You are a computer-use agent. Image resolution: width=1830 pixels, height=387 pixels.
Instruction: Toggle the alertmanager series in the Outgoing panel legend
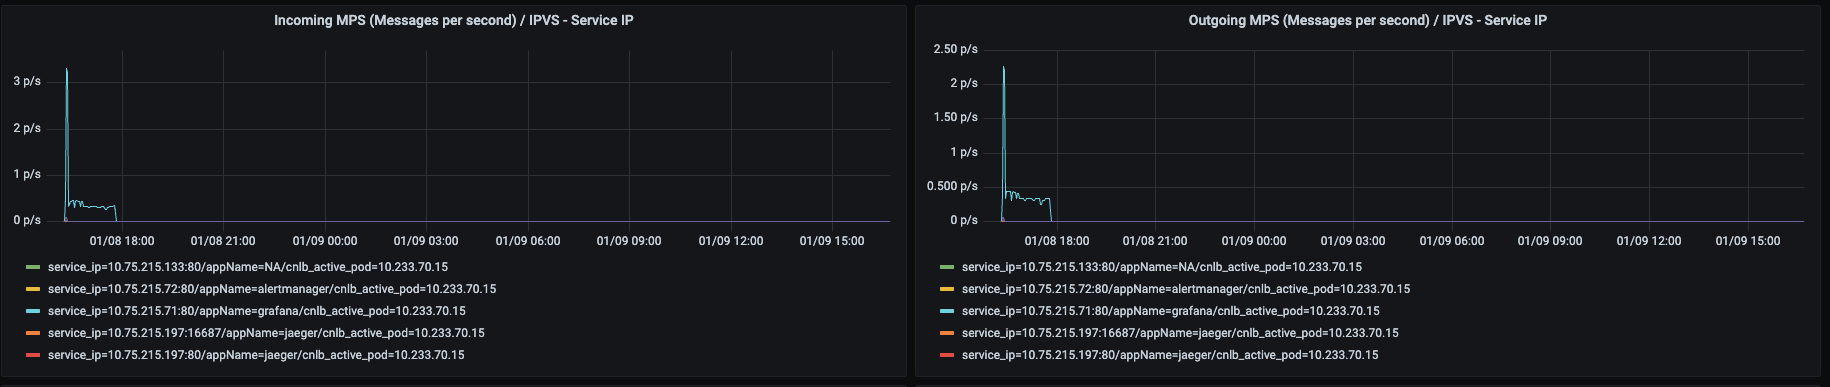click(x=1186, y=289)
